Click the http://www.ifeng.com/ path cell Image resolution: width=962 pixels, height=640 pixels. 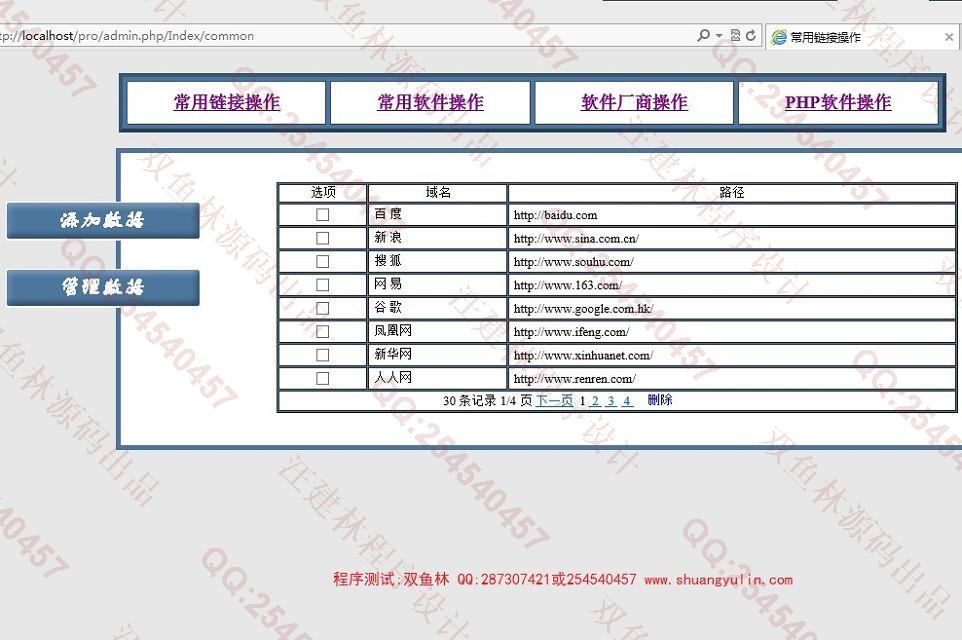[732, 331]
